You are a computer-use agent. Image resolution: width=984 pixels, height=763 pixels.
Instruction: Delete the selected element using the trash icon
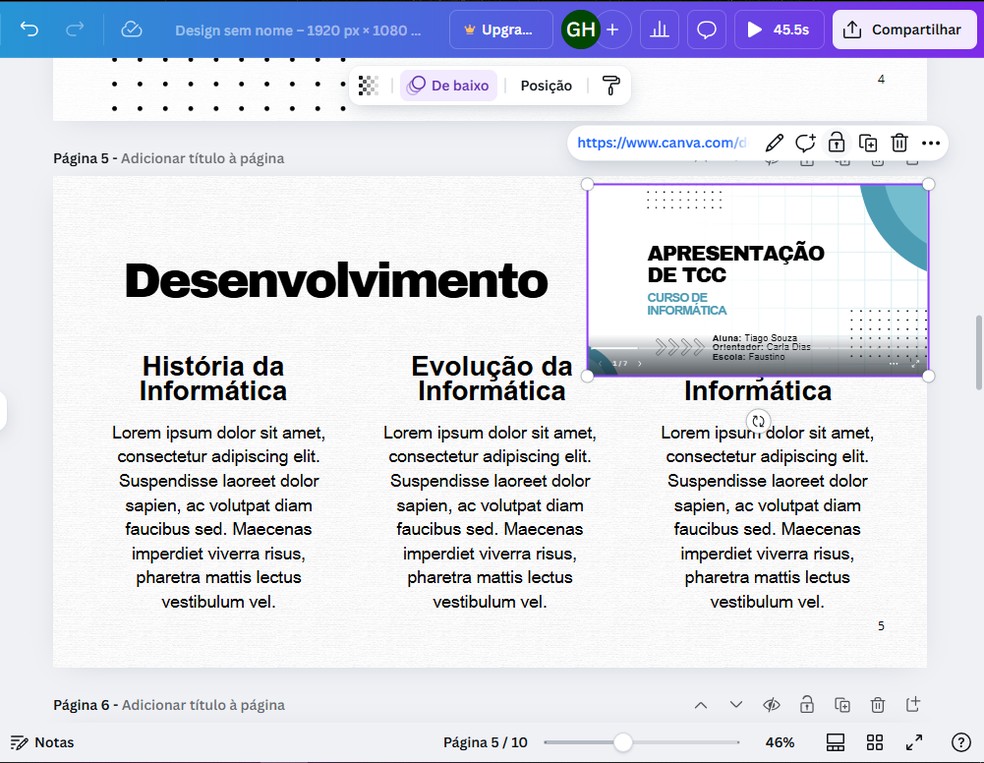pos(899,142)
